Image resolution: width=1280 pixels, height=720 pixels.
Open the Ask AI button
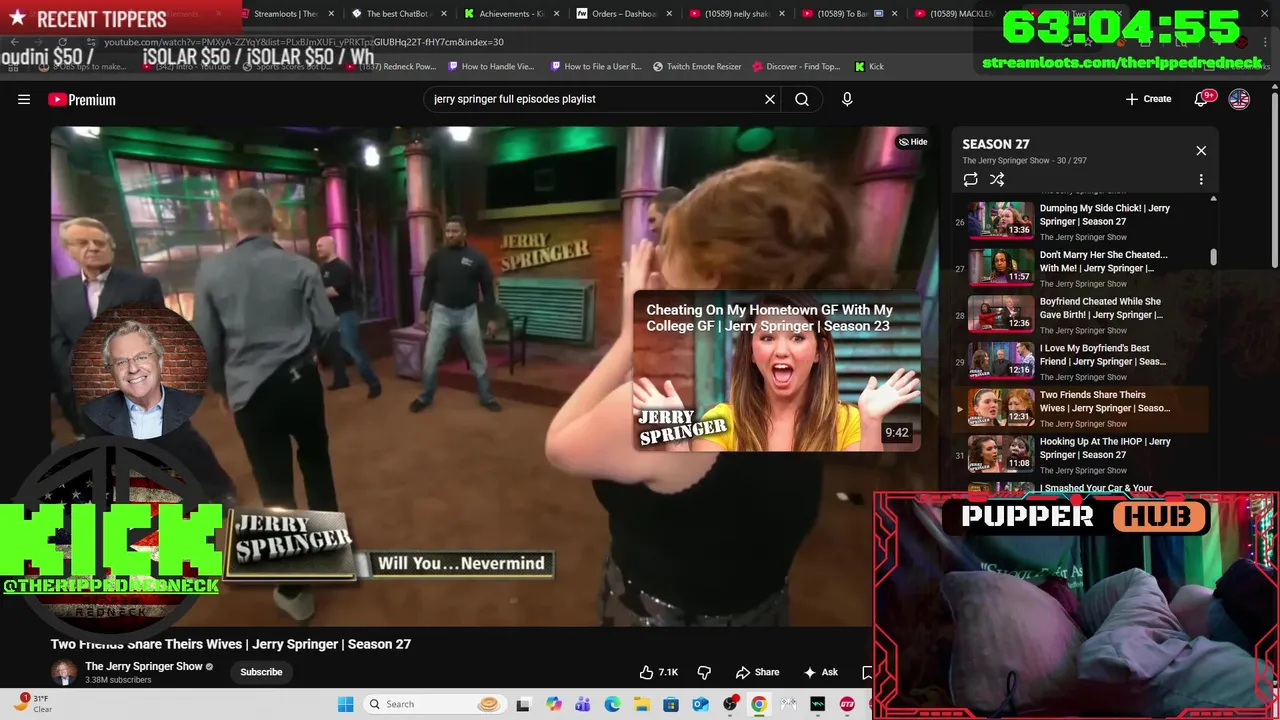(x=821, y=672)
